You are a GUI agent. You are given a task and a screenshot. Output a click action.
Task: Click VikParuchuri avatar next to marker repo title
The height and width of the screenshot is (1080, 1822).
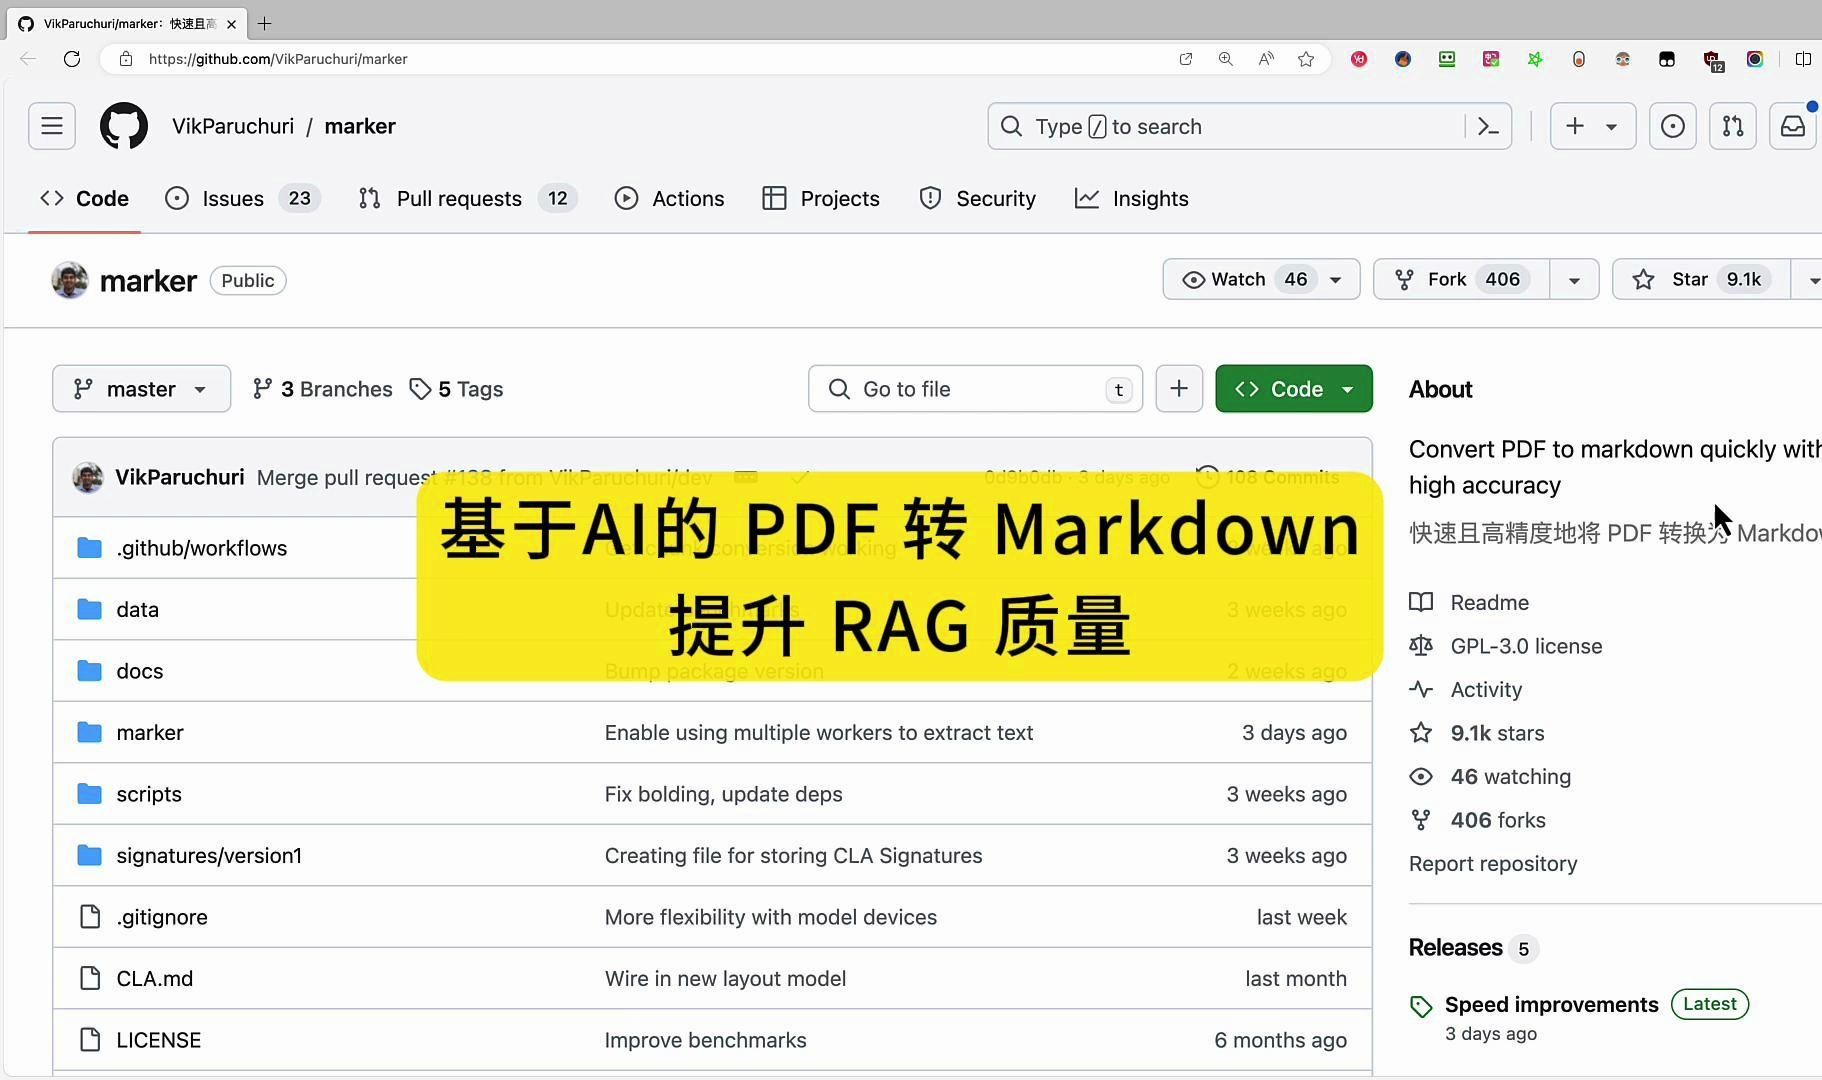click(70, 280)
